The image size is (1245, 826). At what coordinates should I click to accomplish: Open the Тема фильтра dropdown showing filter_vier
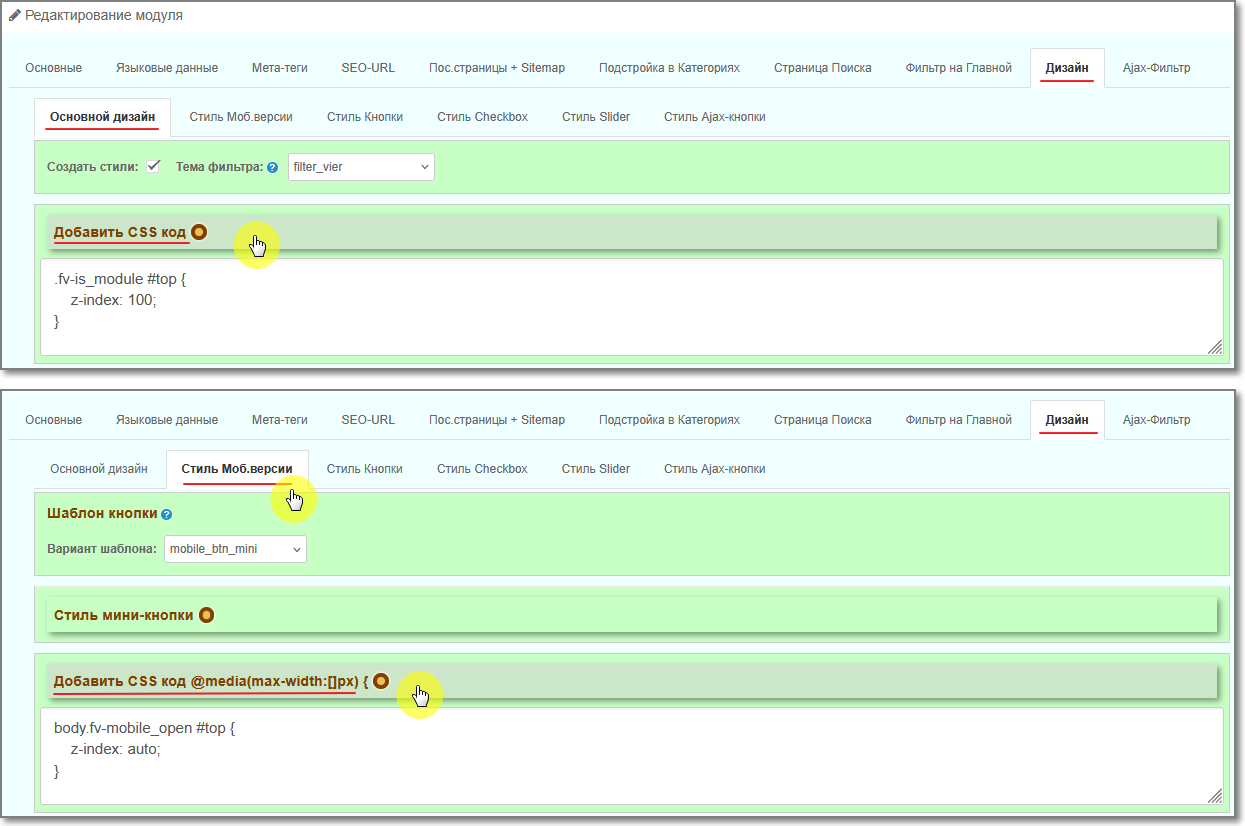(x=361, y=167)
